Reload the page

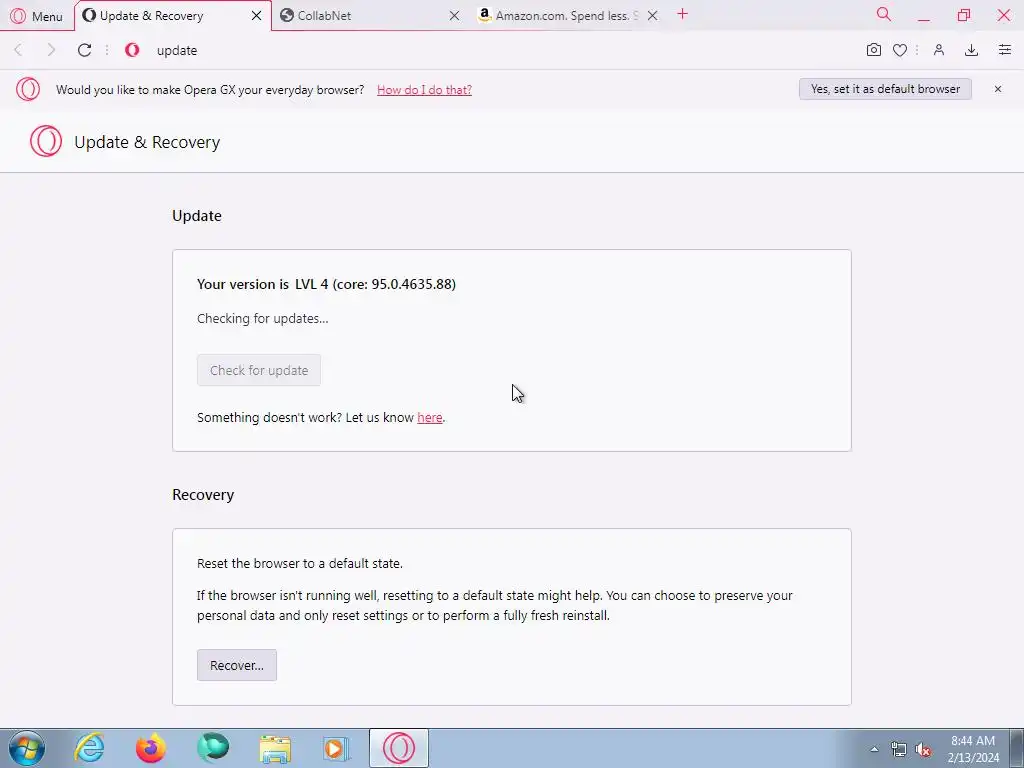84,50
